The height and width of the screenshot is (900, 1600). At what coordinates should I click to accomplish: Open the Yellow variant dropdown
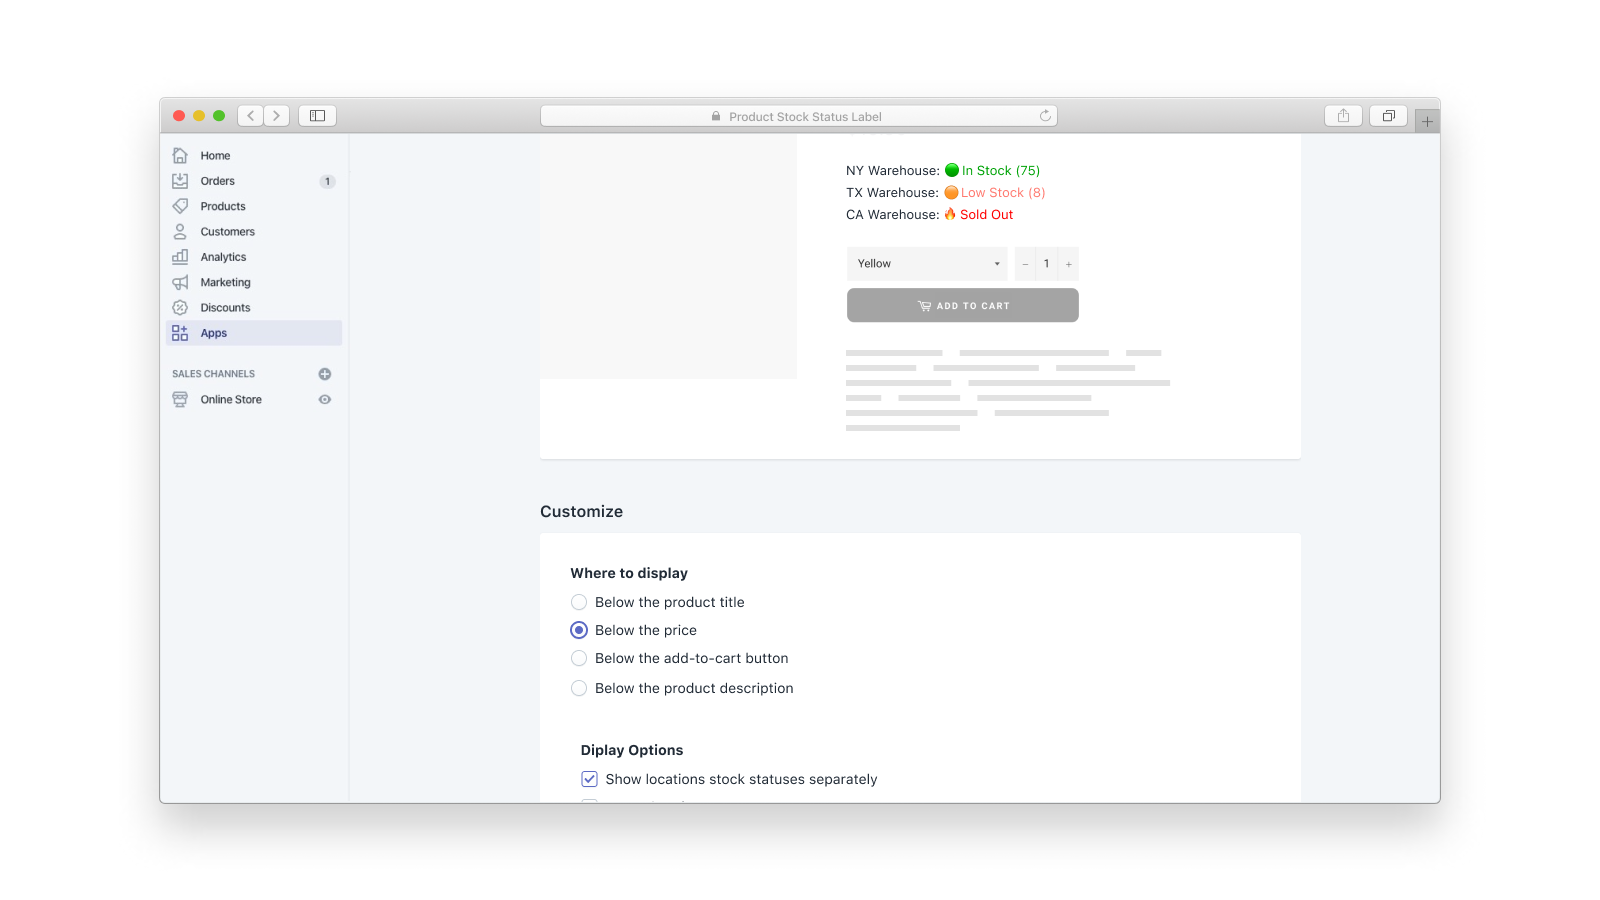tap(926, 263)
